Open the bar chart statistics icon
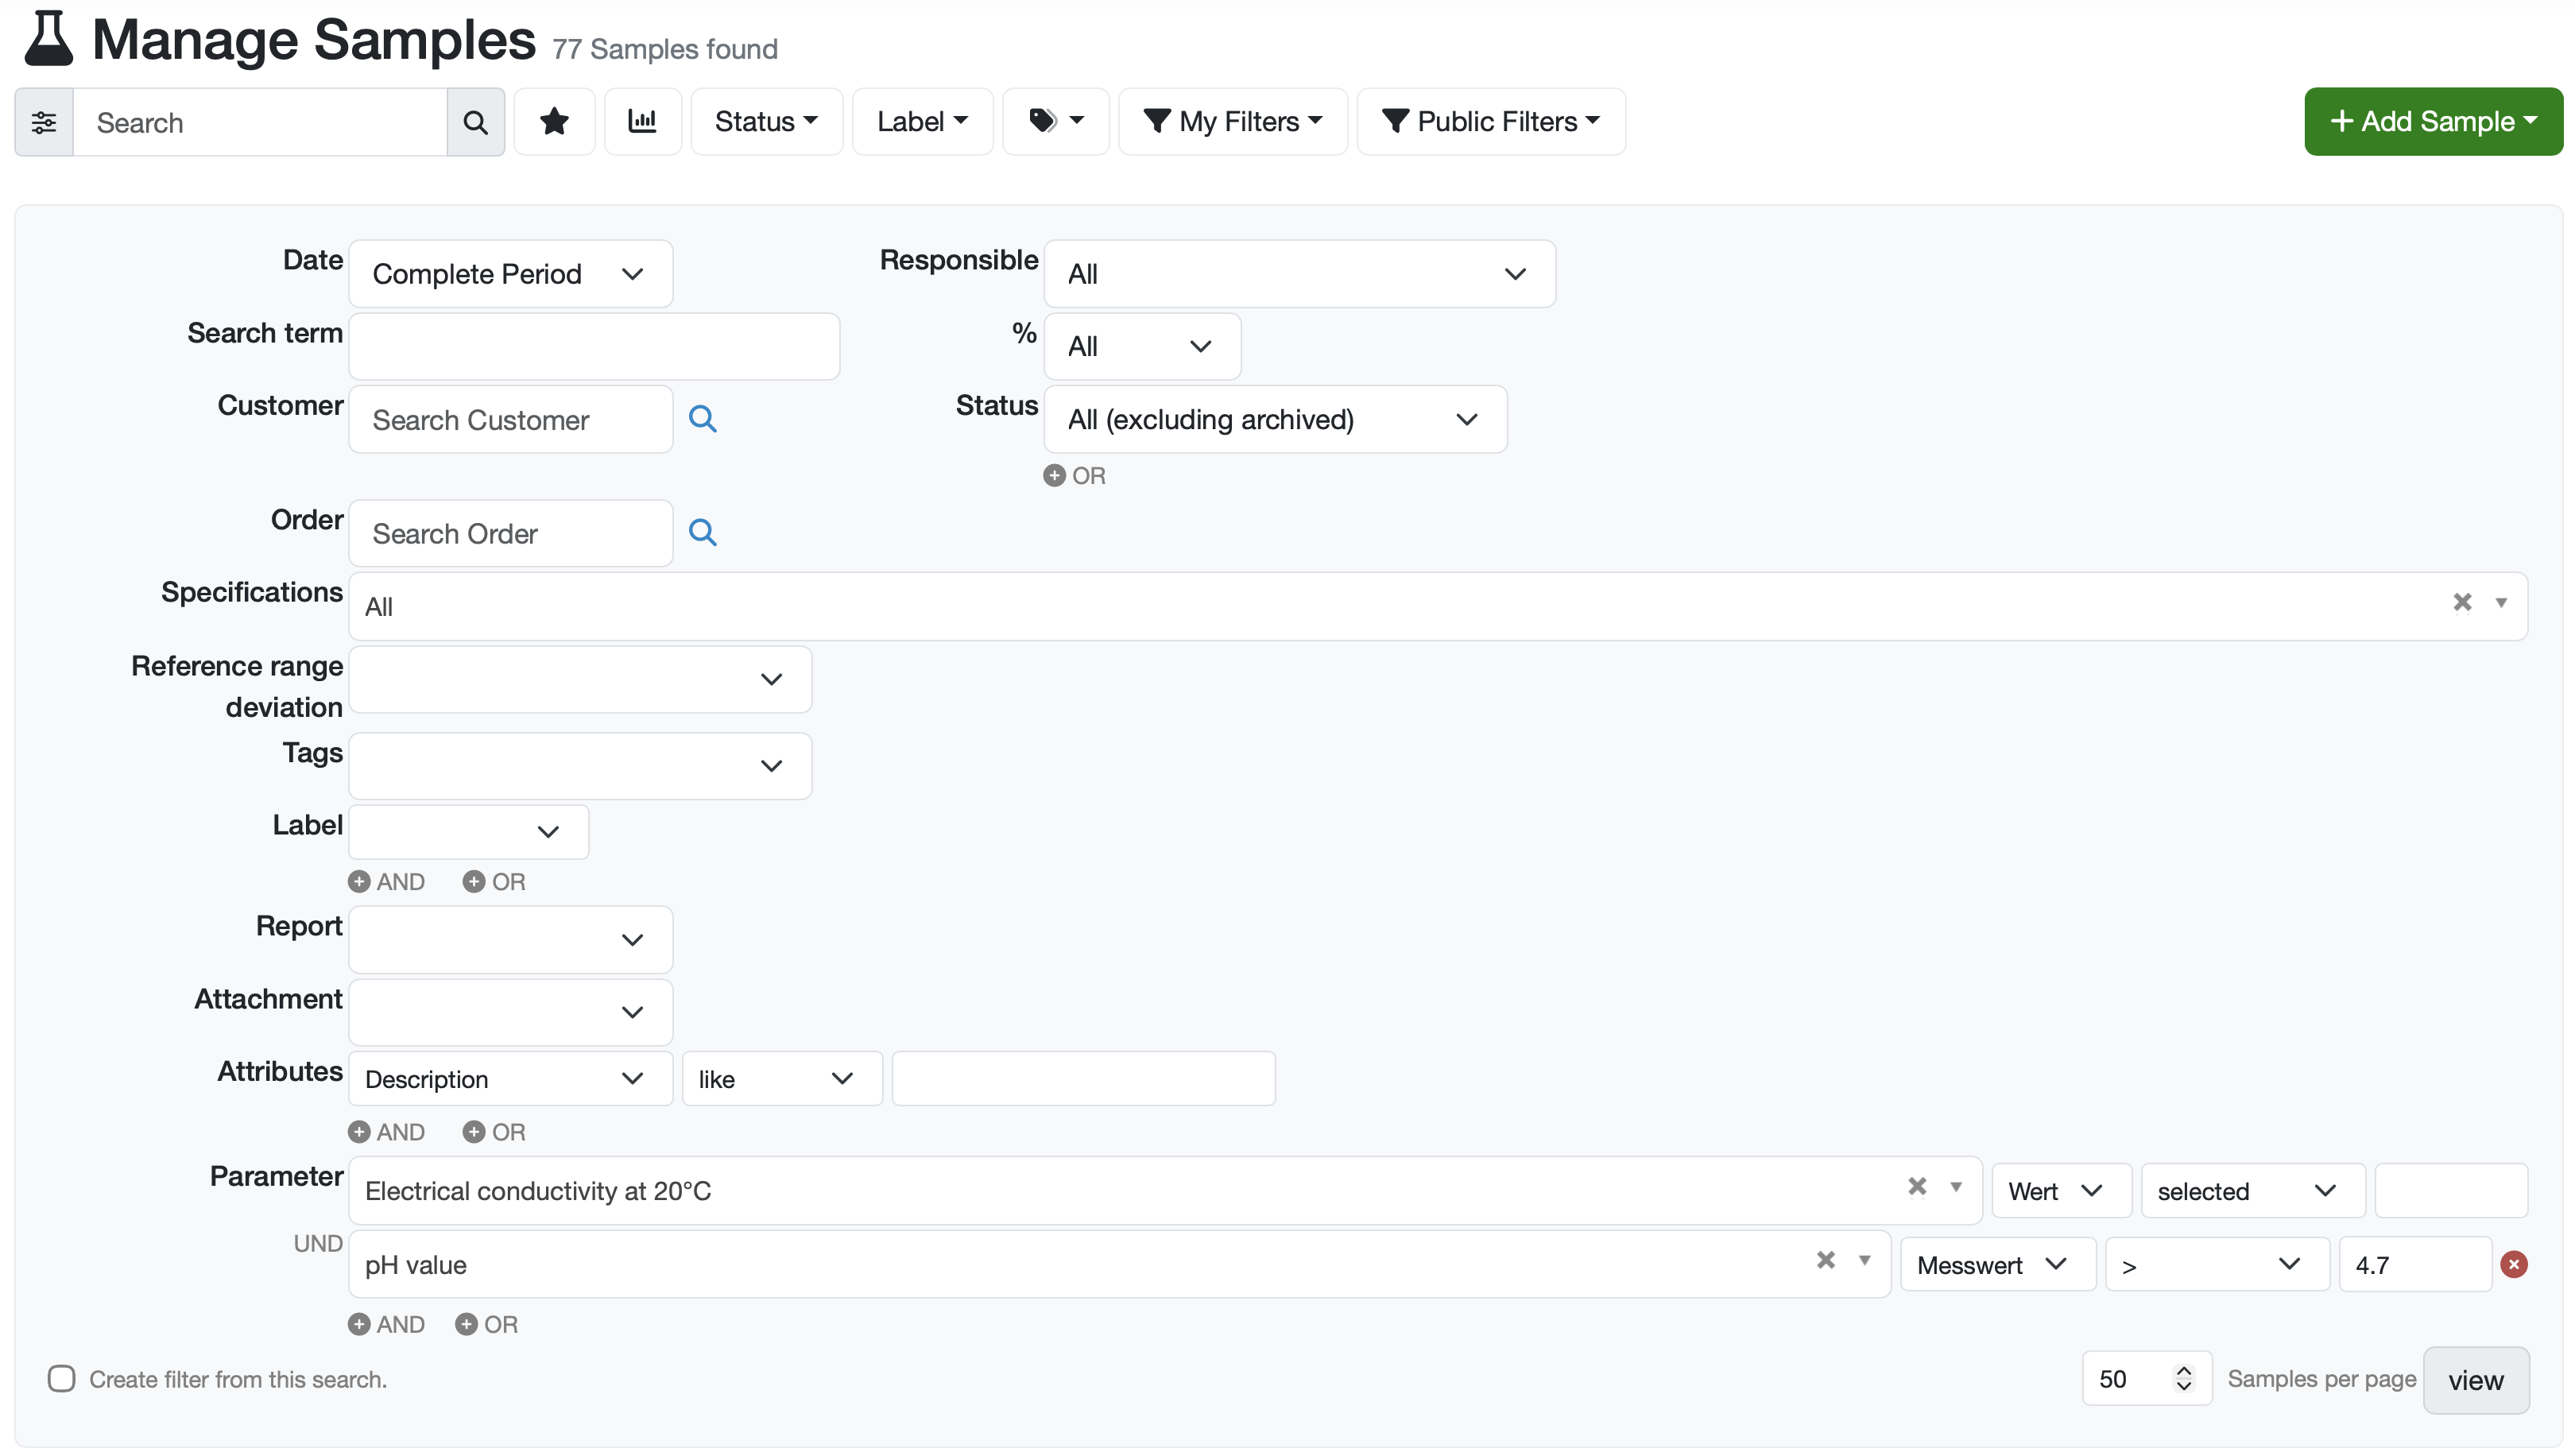The image size is (2575, 1456). tap(642, 122)
